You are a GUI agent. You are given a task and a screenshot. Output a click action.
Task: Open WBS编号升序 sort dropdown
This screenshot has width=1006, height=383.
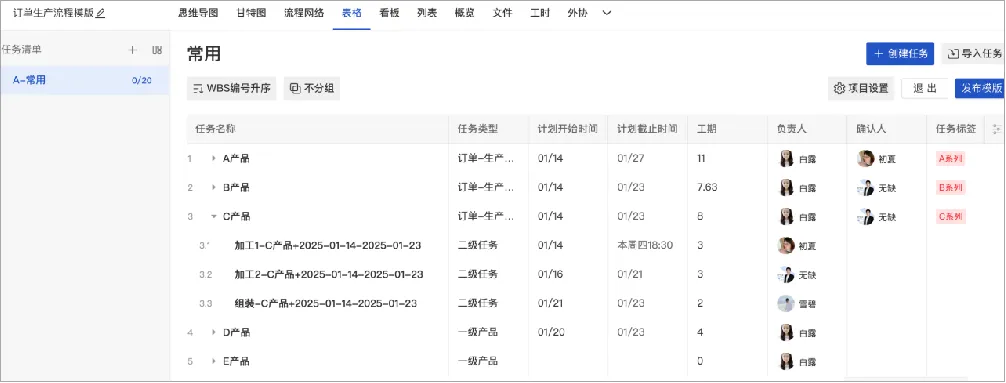(x=232, y=89)
